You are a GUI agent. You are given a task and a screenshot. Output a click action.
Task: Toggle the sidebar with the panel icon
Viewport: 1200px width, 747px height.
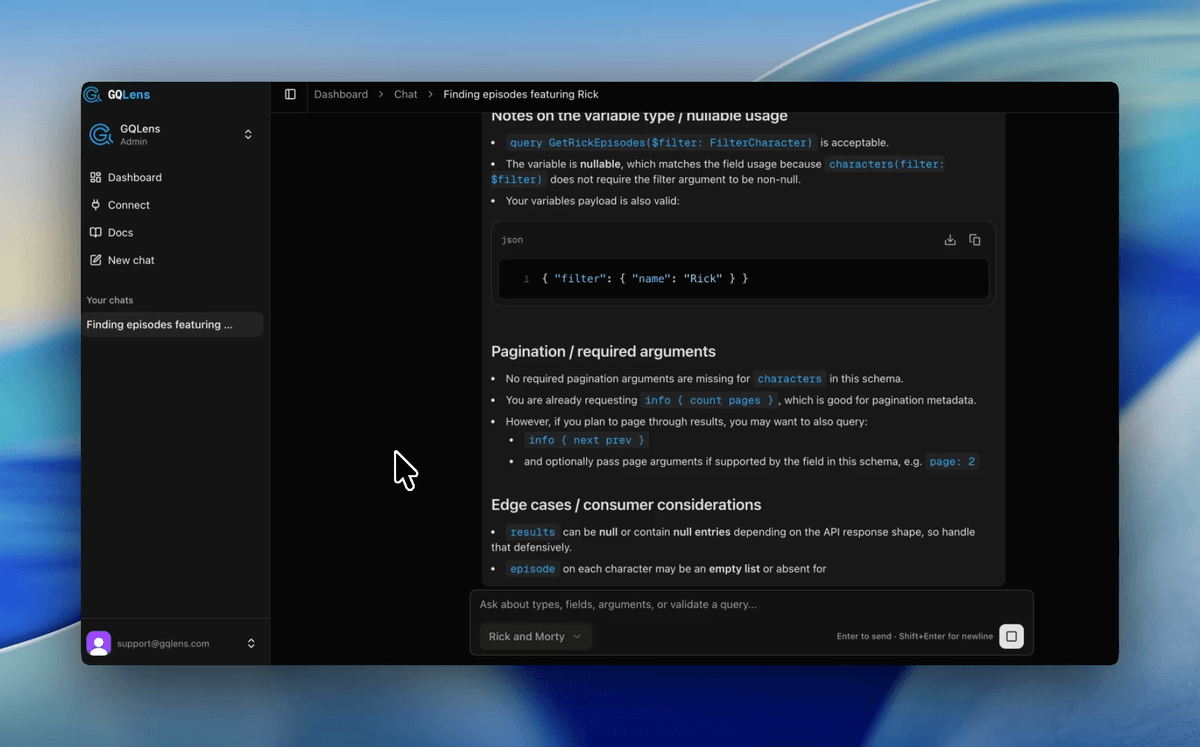[290, 93]
